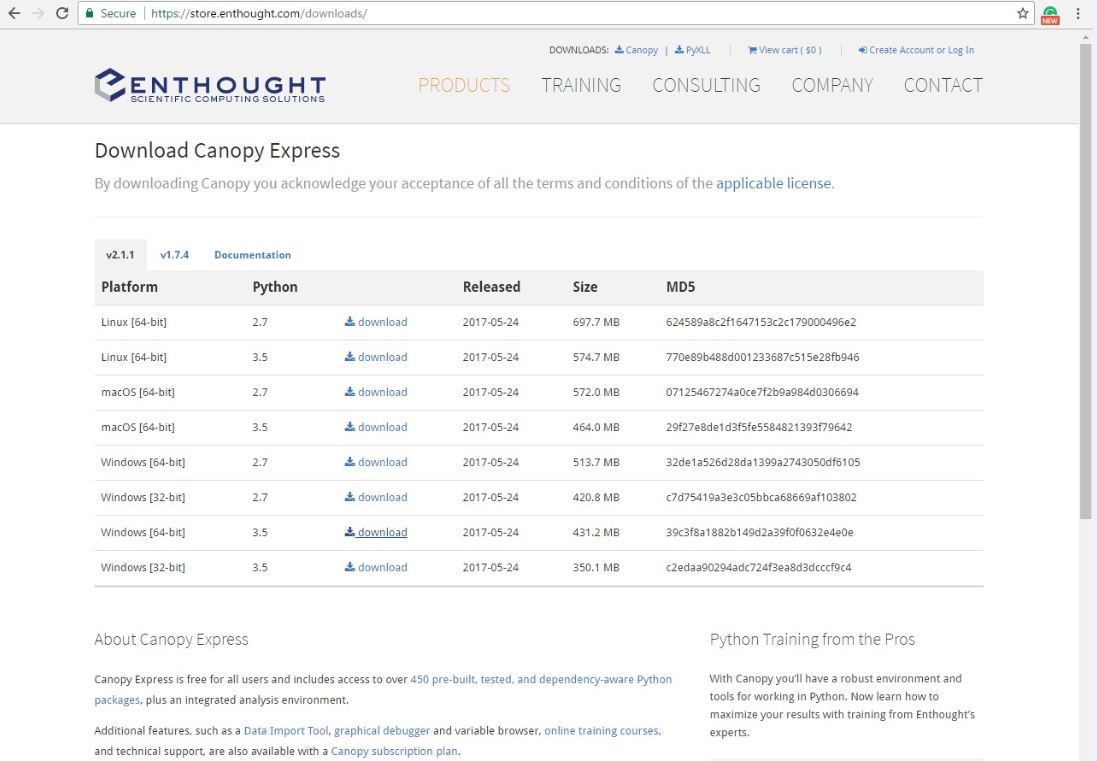Click the Canopy download icon in header
Image resolution: width=1097 pixels, height=761 pixels.
coord(619,50)
